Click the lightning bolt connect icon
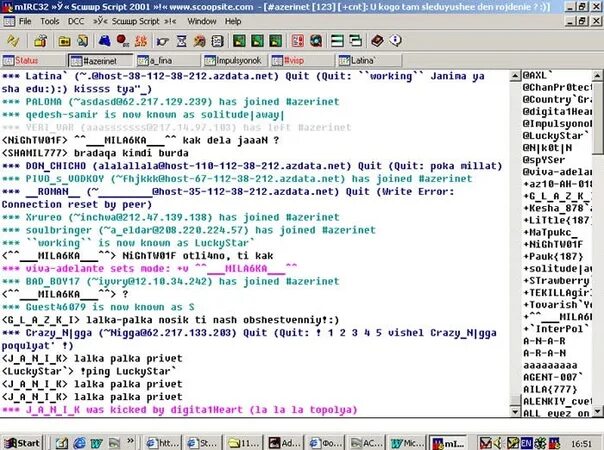Image resolution: width=604 pixels, height=450 pixels. coord(13,40)
